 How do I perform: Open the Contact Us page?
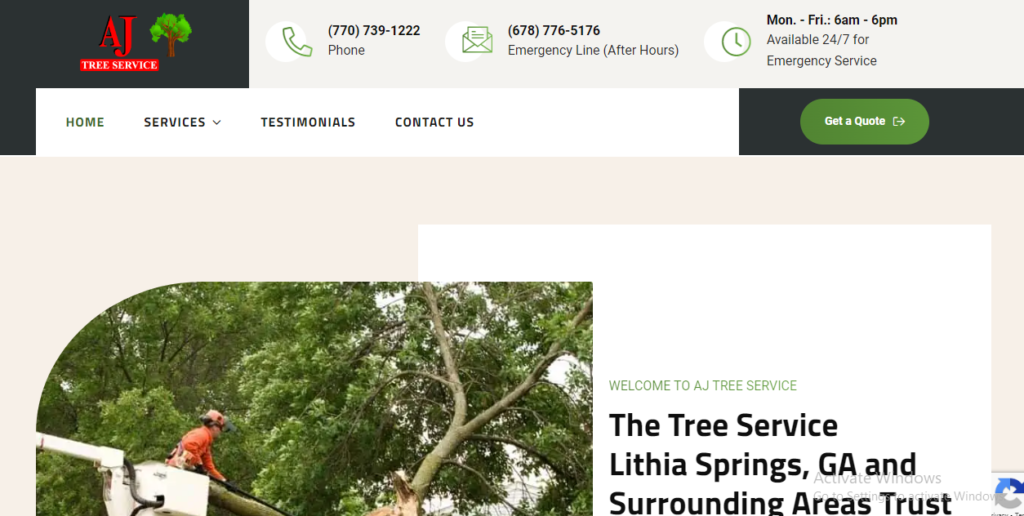coord(434,122)
